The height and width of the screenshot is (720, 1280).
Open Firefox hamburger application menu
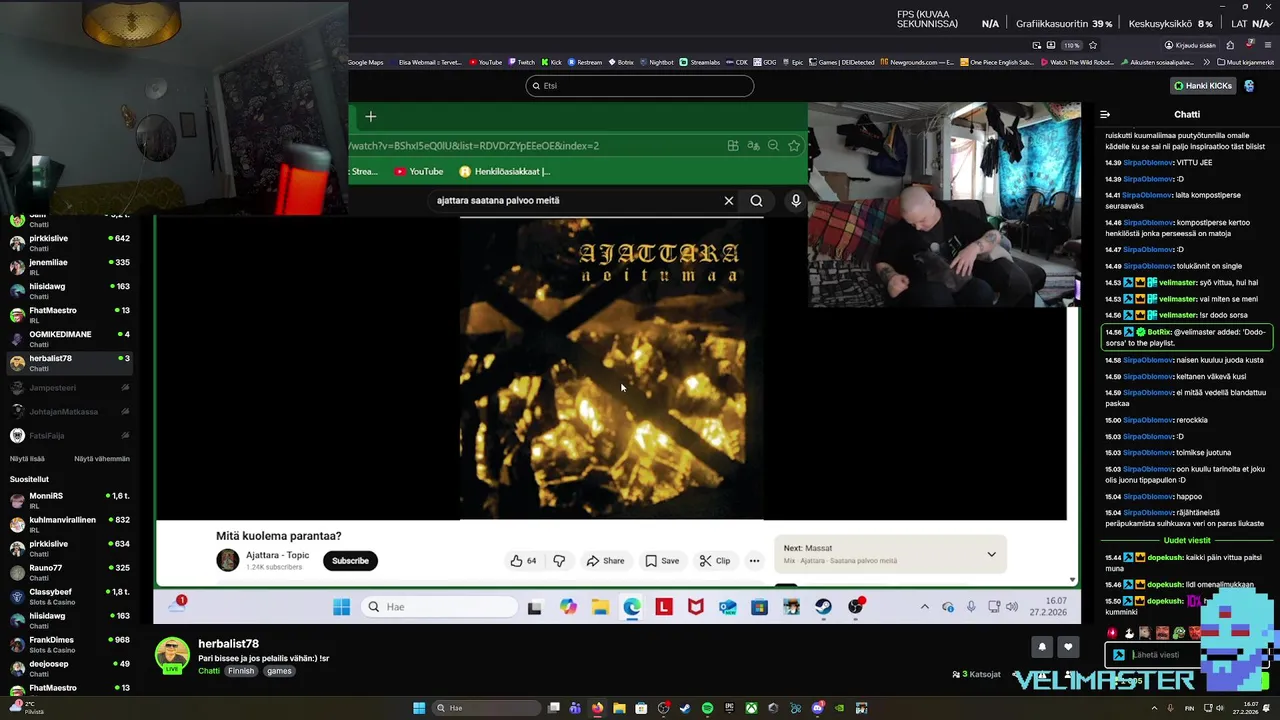coord(1269,45)
